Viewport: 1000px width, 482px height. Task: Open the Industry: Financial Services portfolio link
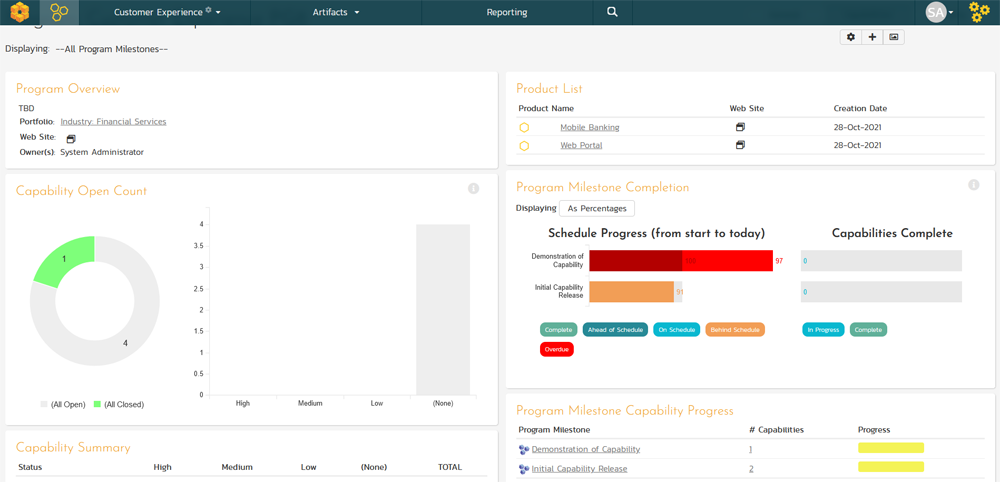pos(113,122)
